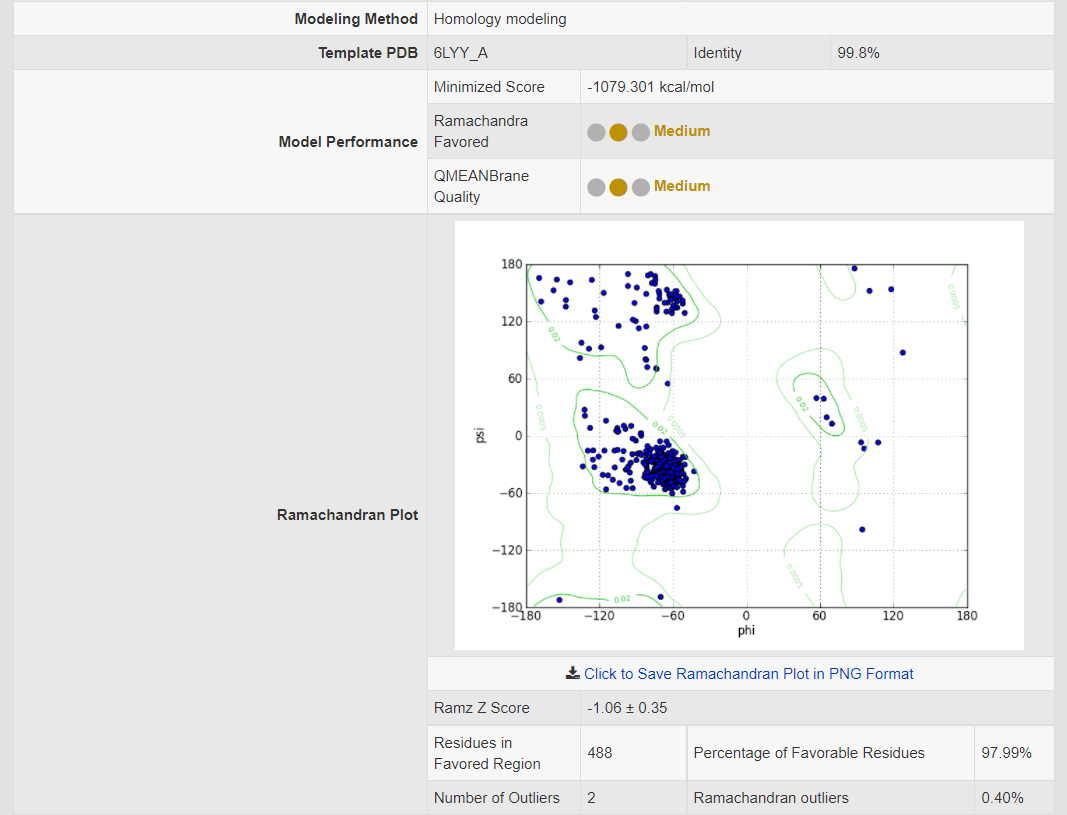Click the Template PDB label
The image size is (1067, 815).
(368, 53)
